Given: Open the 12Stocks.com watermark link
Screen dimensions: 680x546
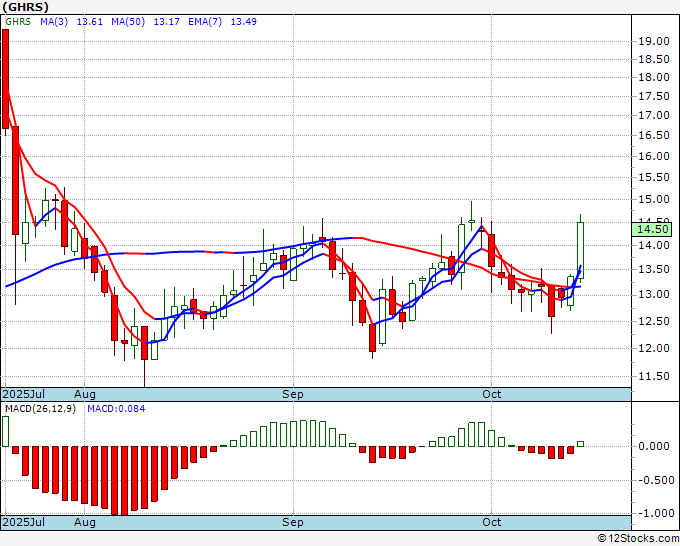Looking at the screenshot, I should [x=638, y=538].
